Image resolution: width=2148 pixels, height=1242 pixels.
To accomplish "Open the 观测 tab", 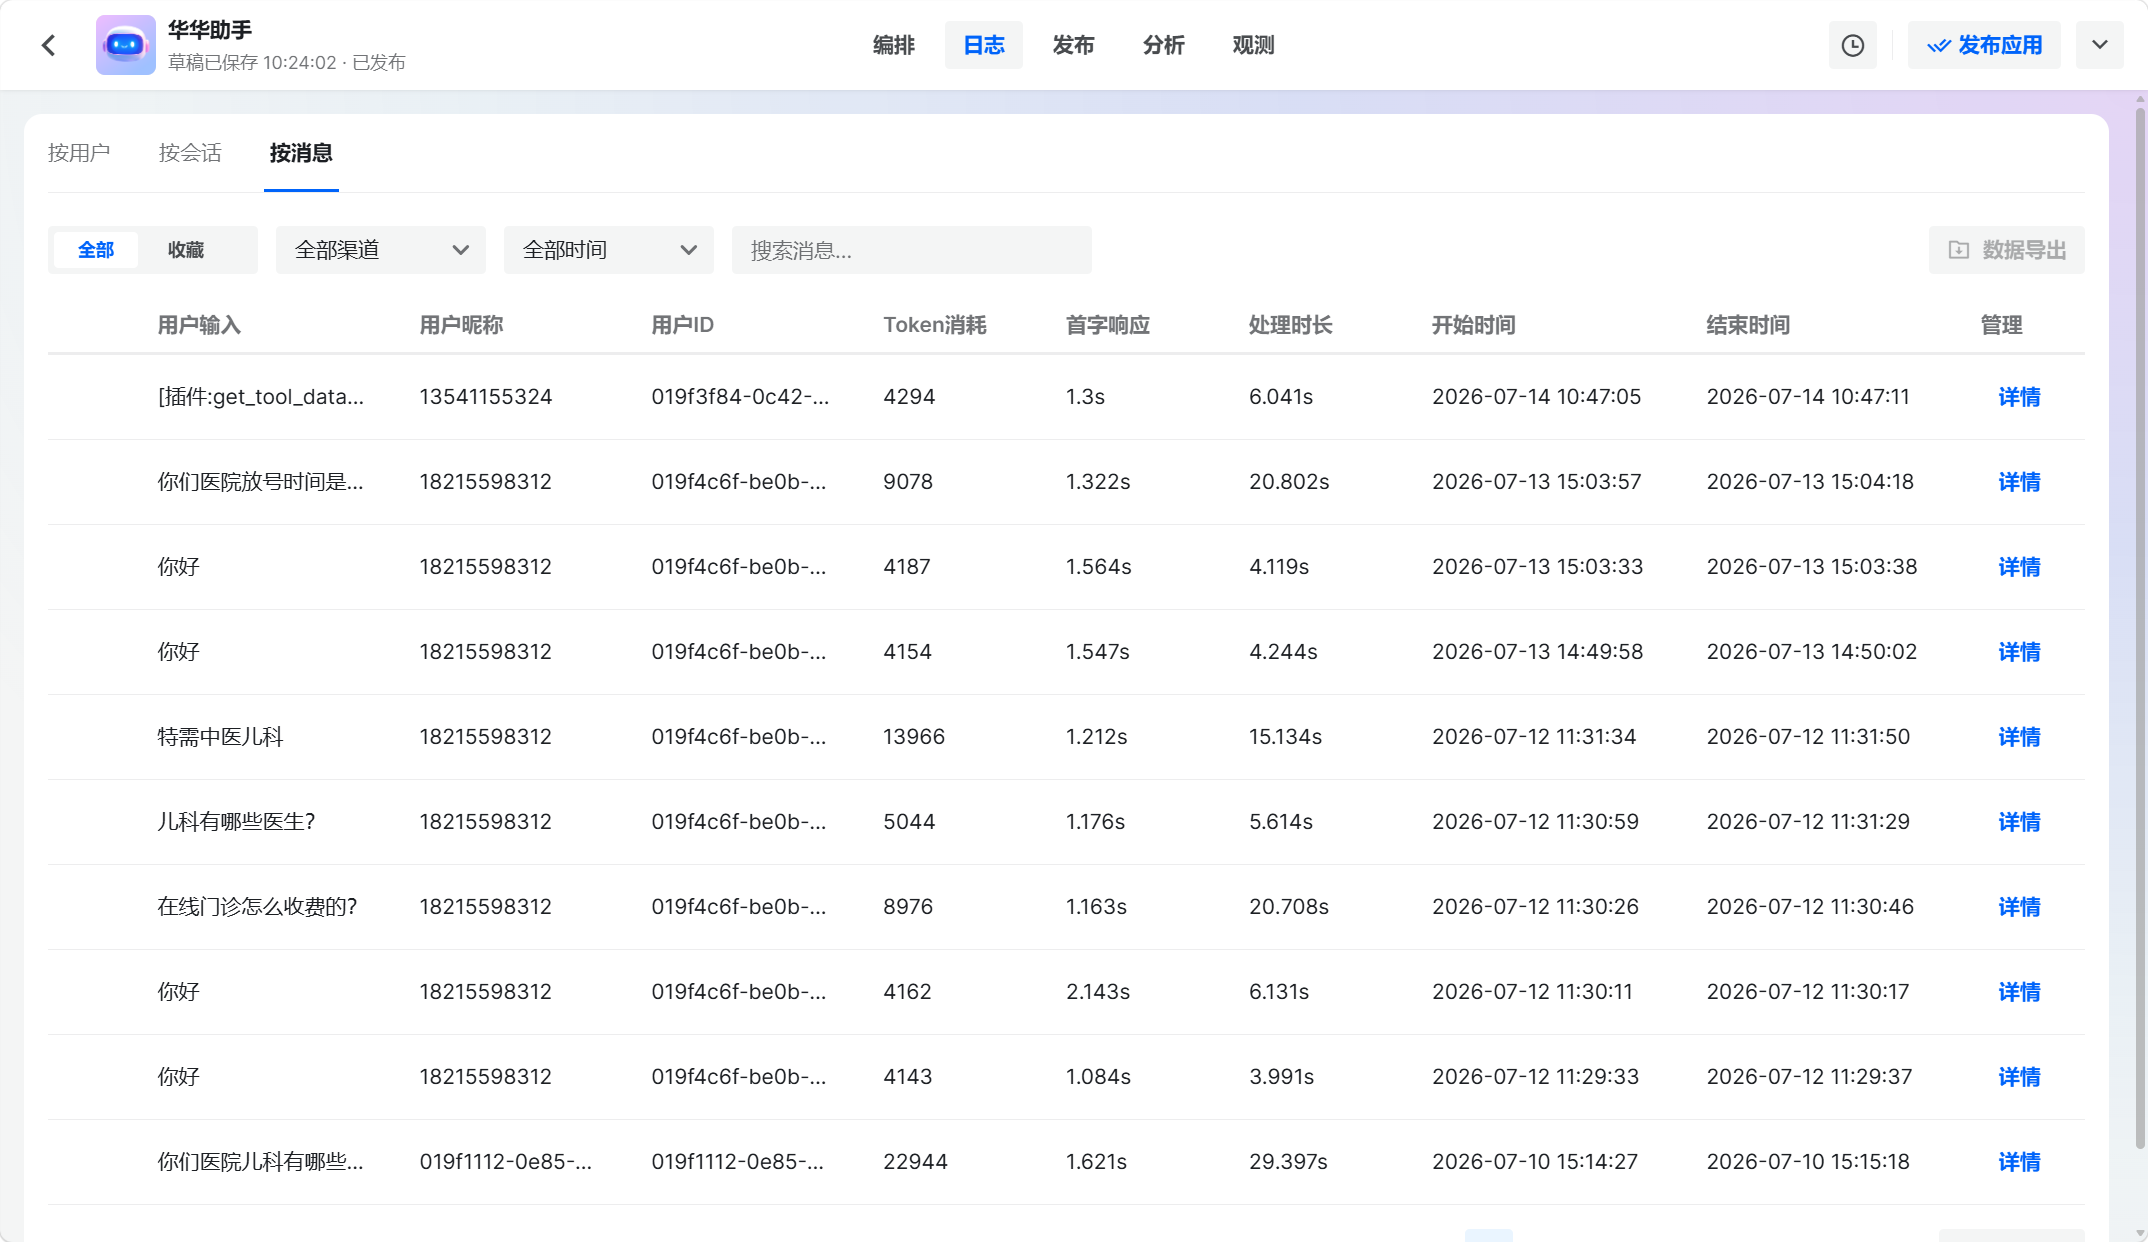I will coord(1253,45).
